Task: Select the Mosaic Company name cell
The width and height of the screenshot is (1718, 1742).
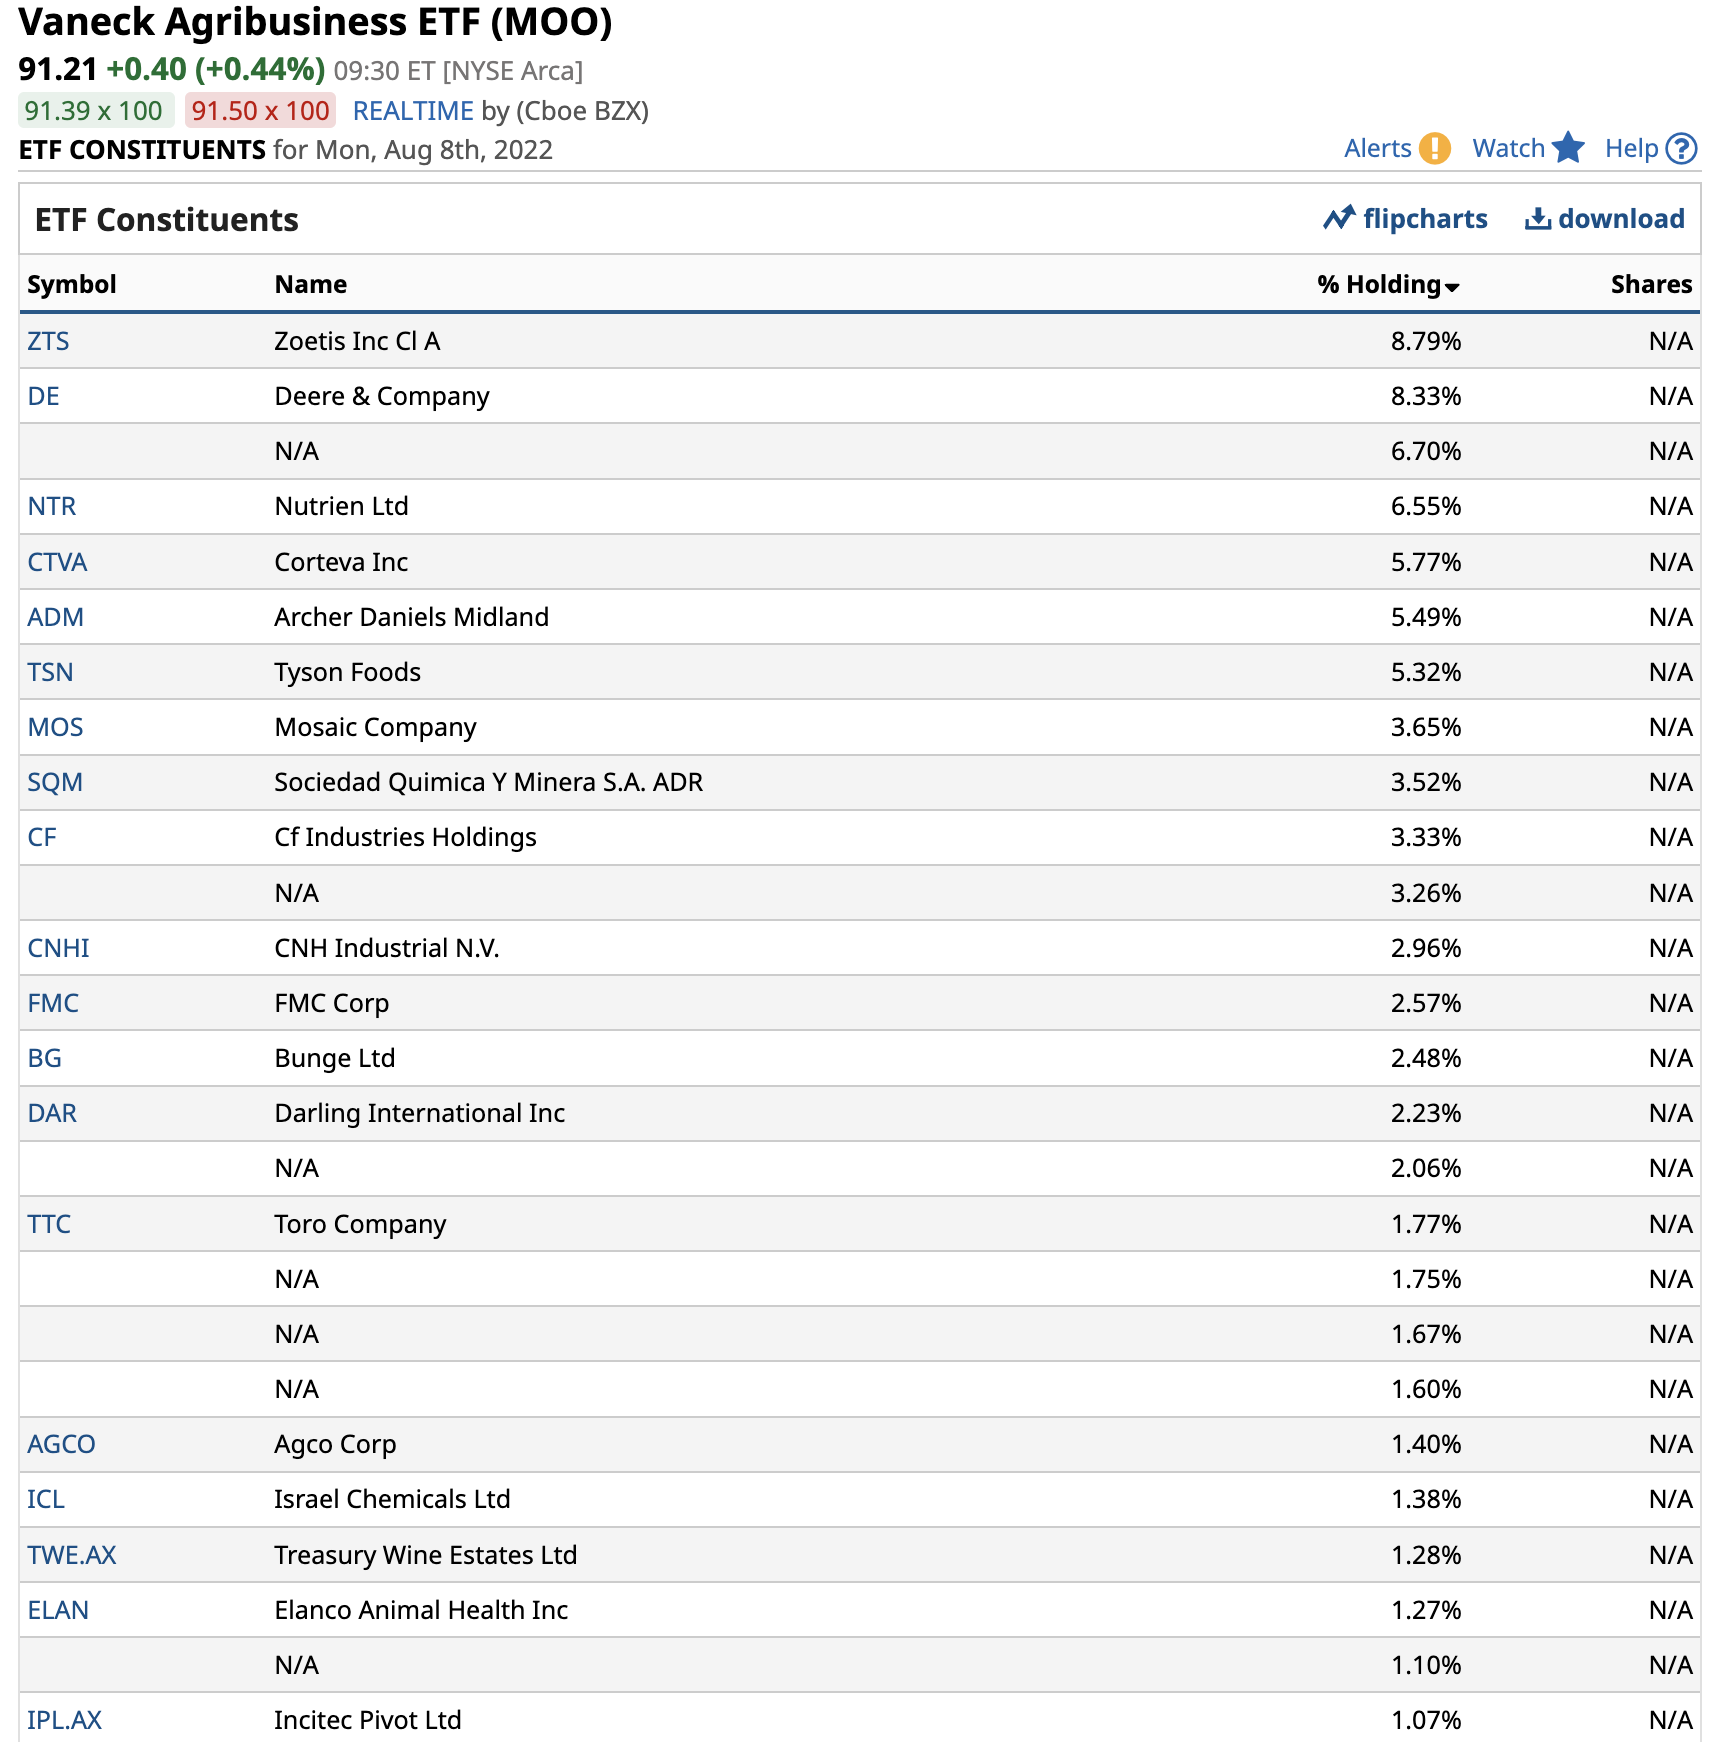Action: 376,727
